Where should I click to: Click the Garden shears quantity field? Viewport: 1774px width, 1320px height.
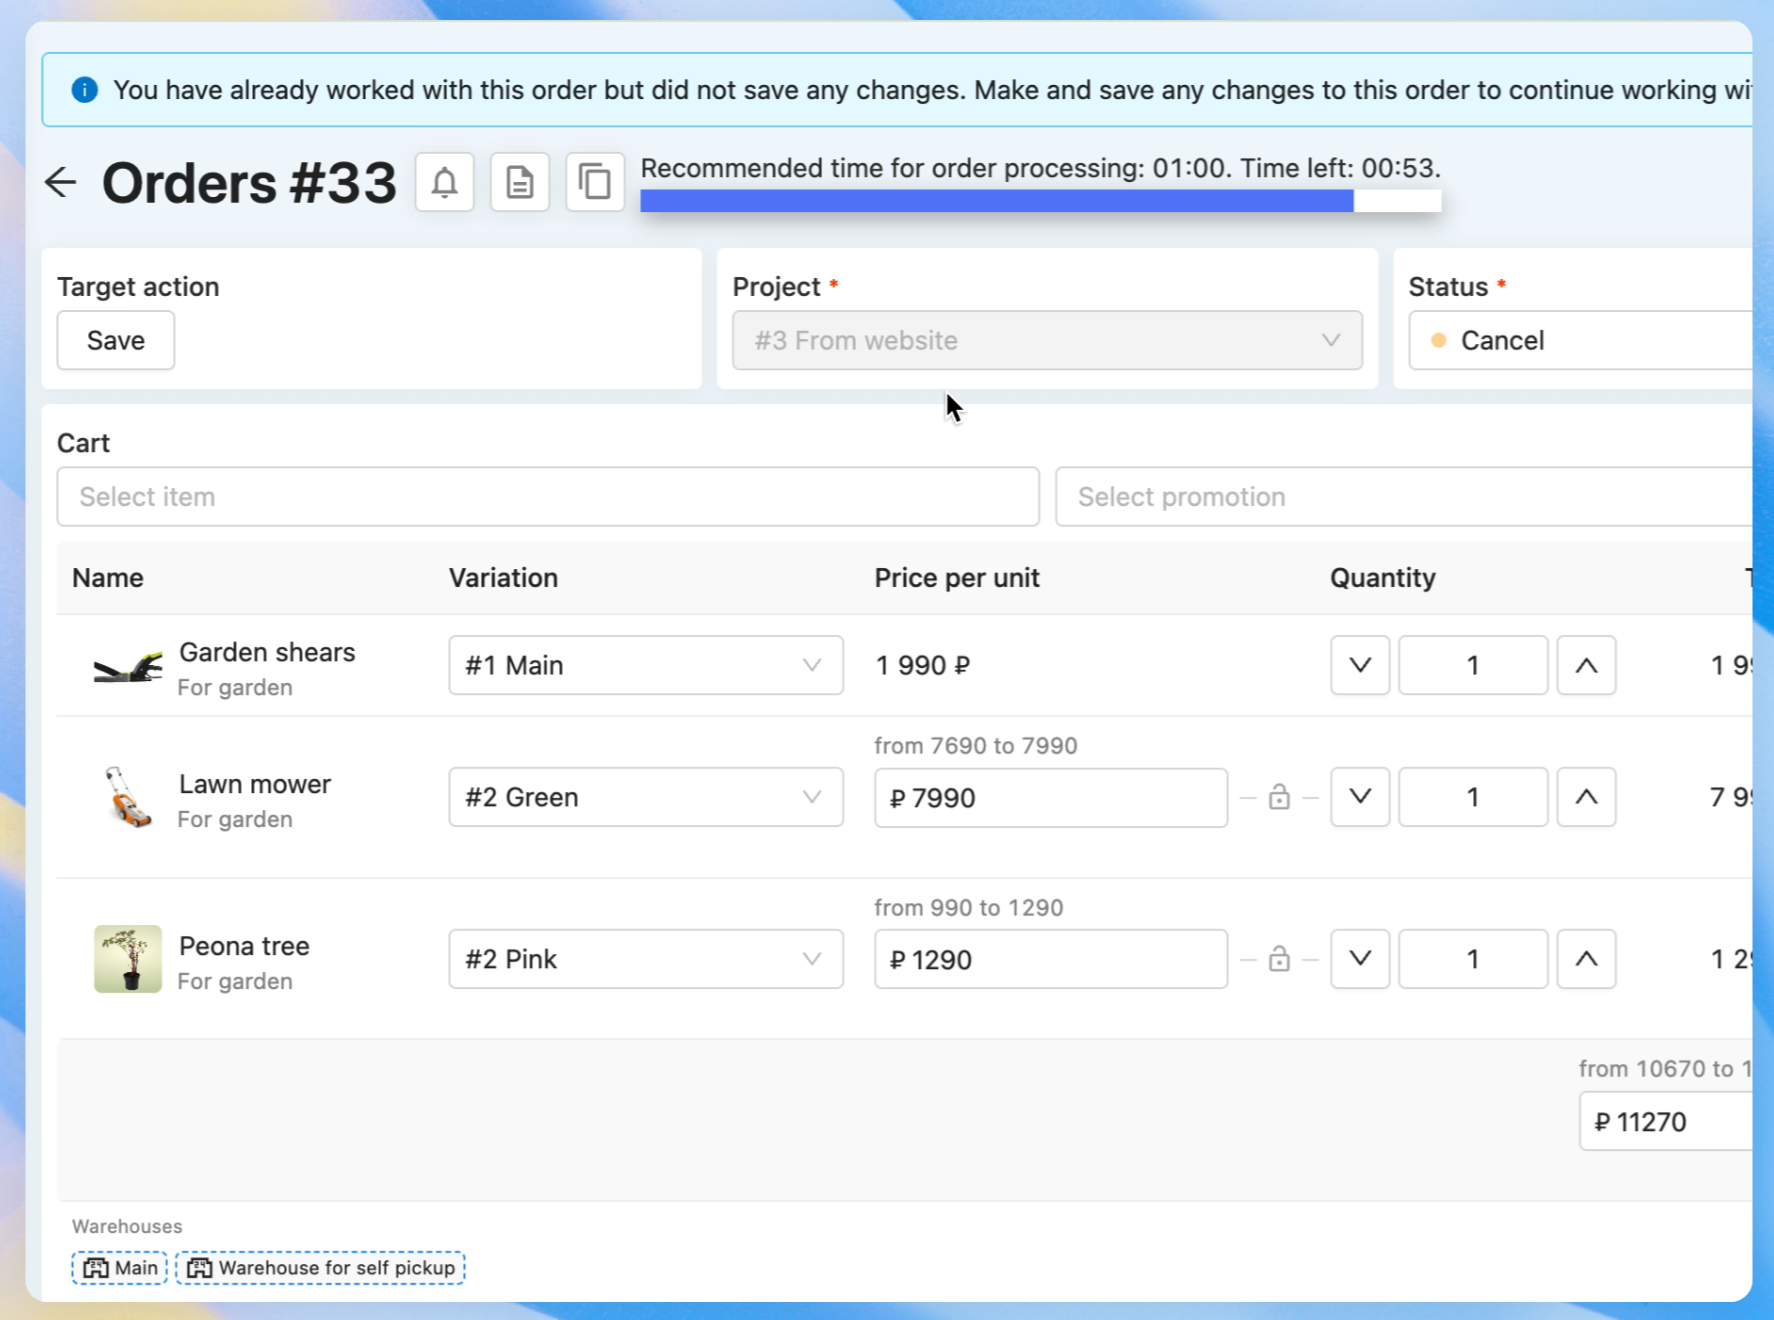pos(1473,665)
